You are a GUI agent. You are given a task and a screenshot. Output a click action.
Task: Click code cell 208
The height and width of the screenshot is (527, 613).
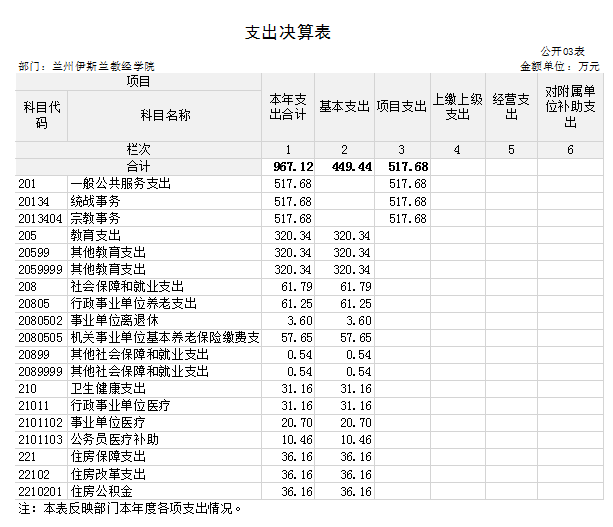point(27,287)
